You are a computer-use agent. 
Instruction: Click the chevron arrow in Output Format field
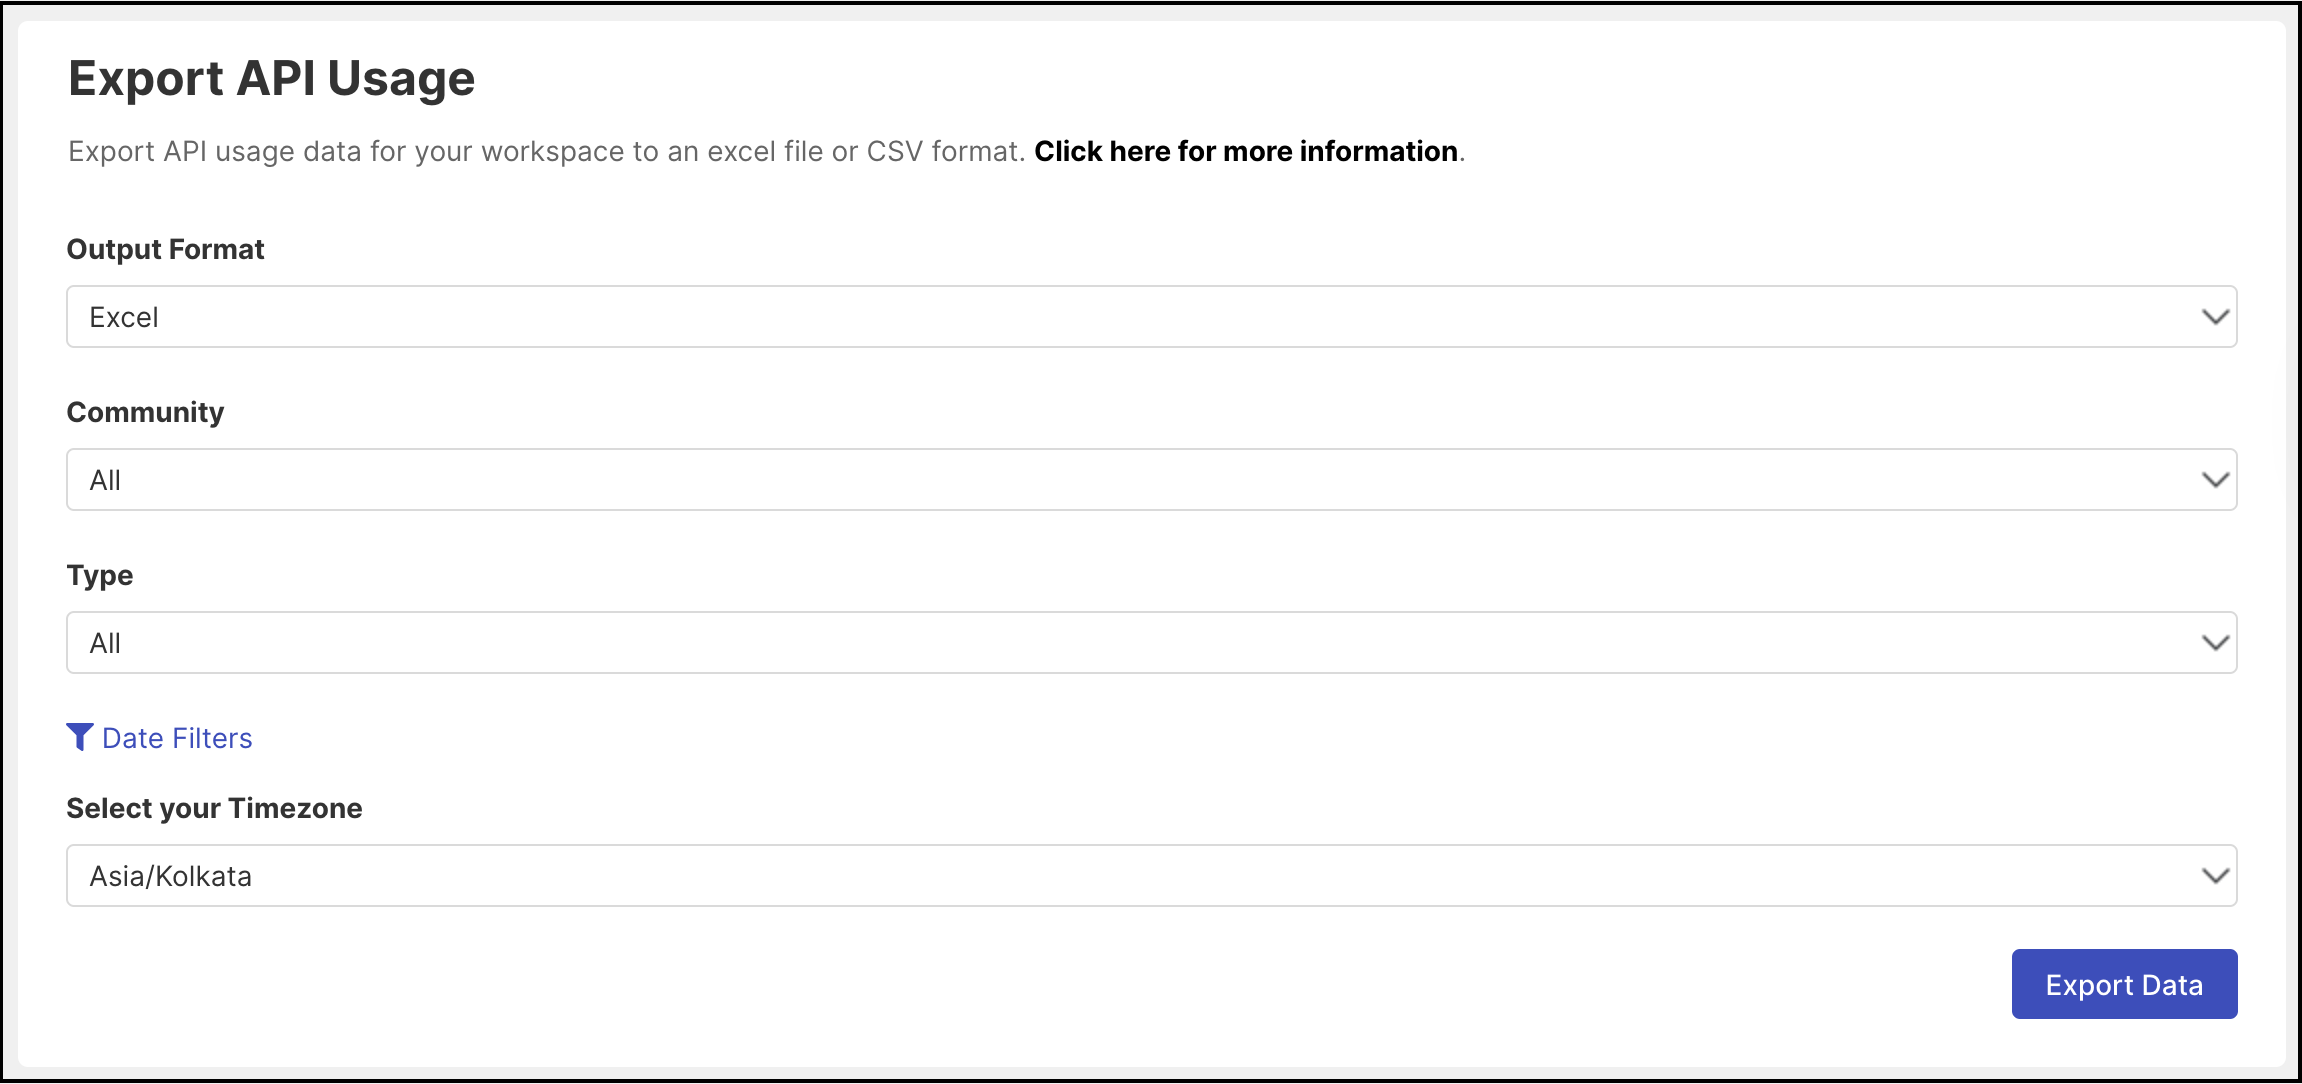pyautogui.click(x=2215, y=317)
